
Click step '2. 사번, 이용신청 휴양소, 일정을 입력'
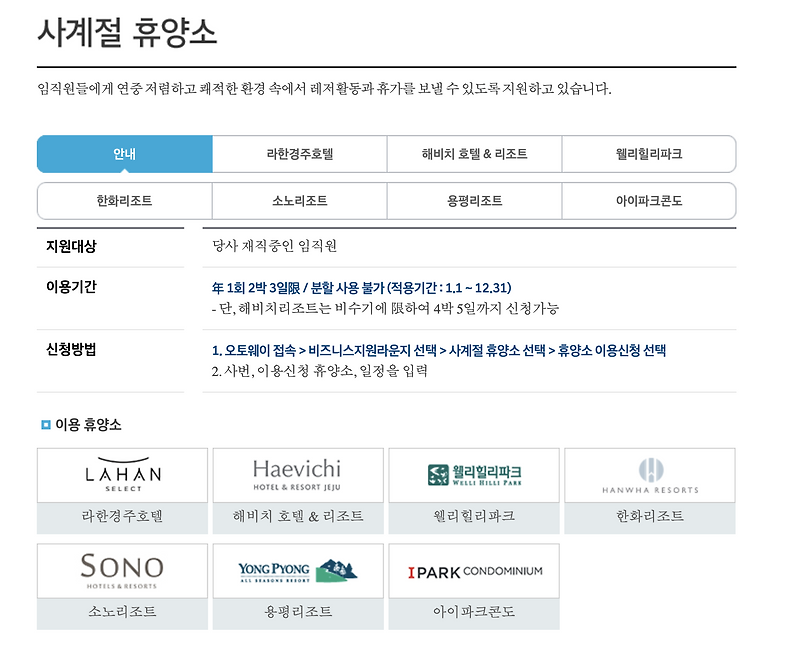pos(319,371)
